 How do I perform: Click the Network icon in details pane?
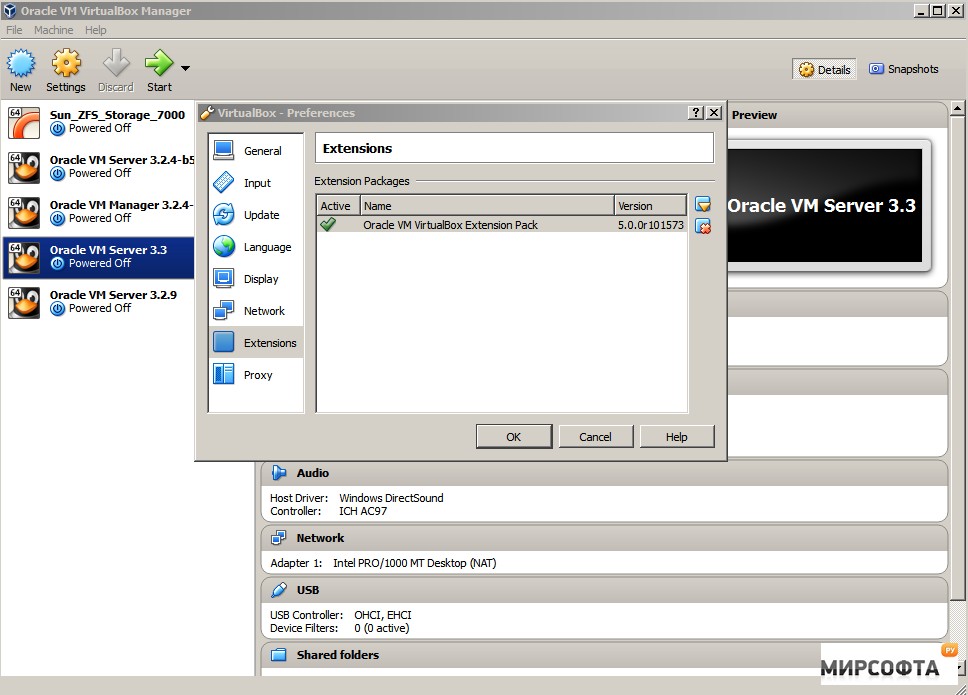[x=279, y=538]
